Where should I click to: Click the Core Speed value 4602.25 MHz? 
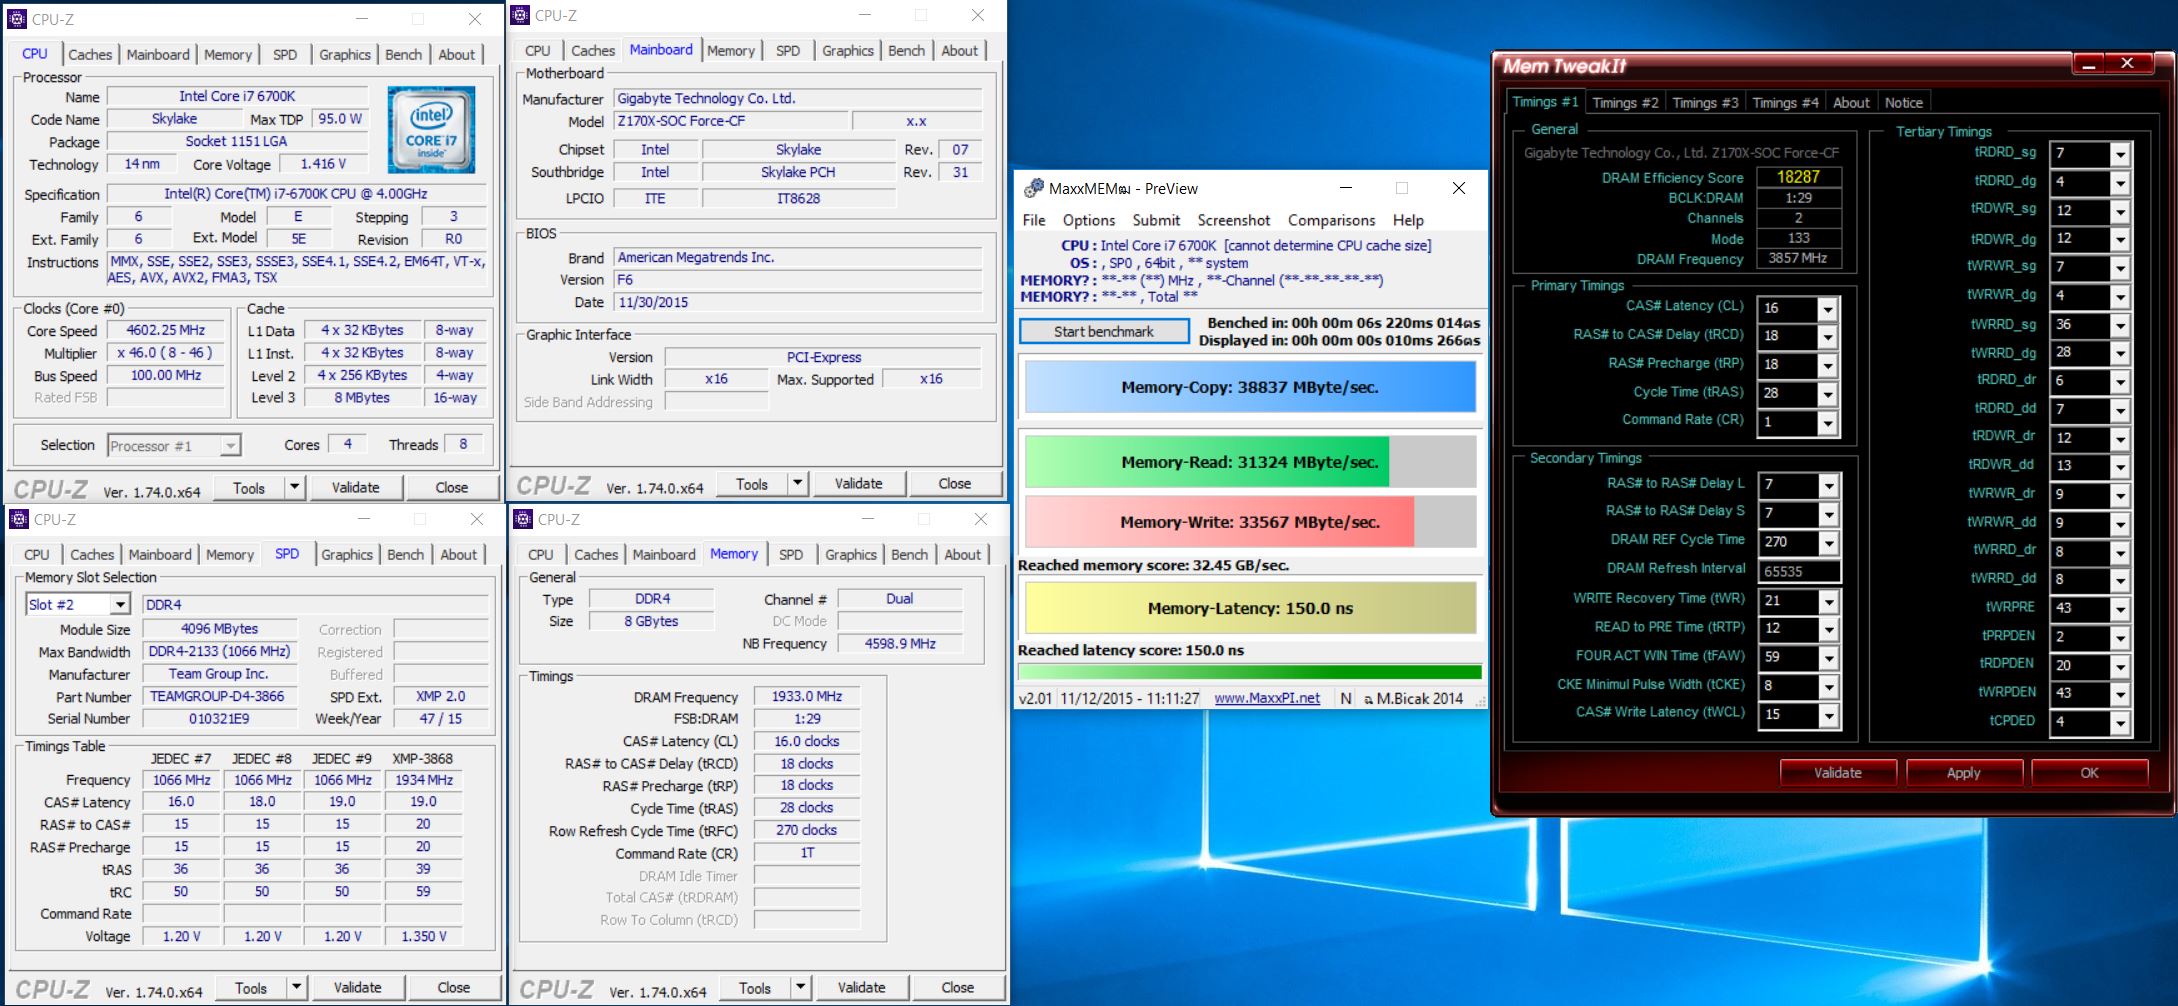[166, 330]
